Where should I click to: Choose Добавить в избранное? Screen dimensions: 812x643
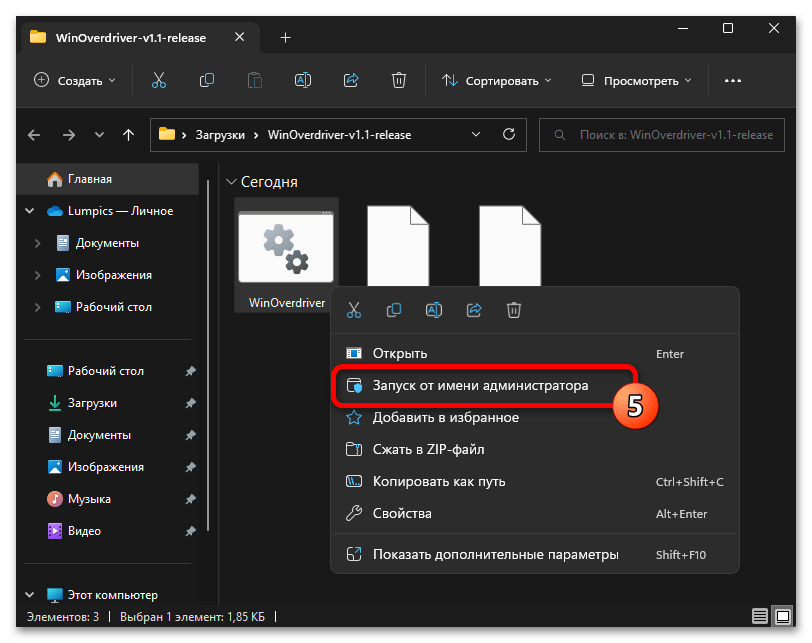click(534, 418)
